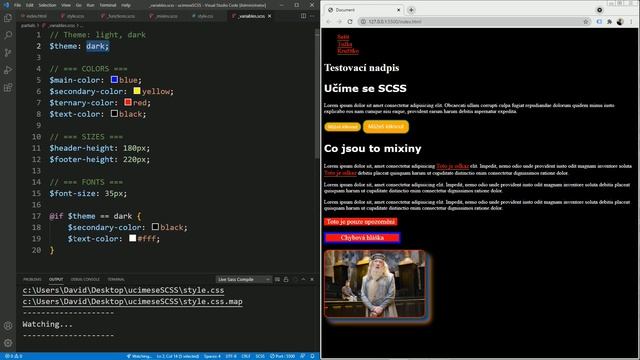The height and width of the screenshot is (360, 640).
Task: Clear the output panel
Action: click(277, 280)
